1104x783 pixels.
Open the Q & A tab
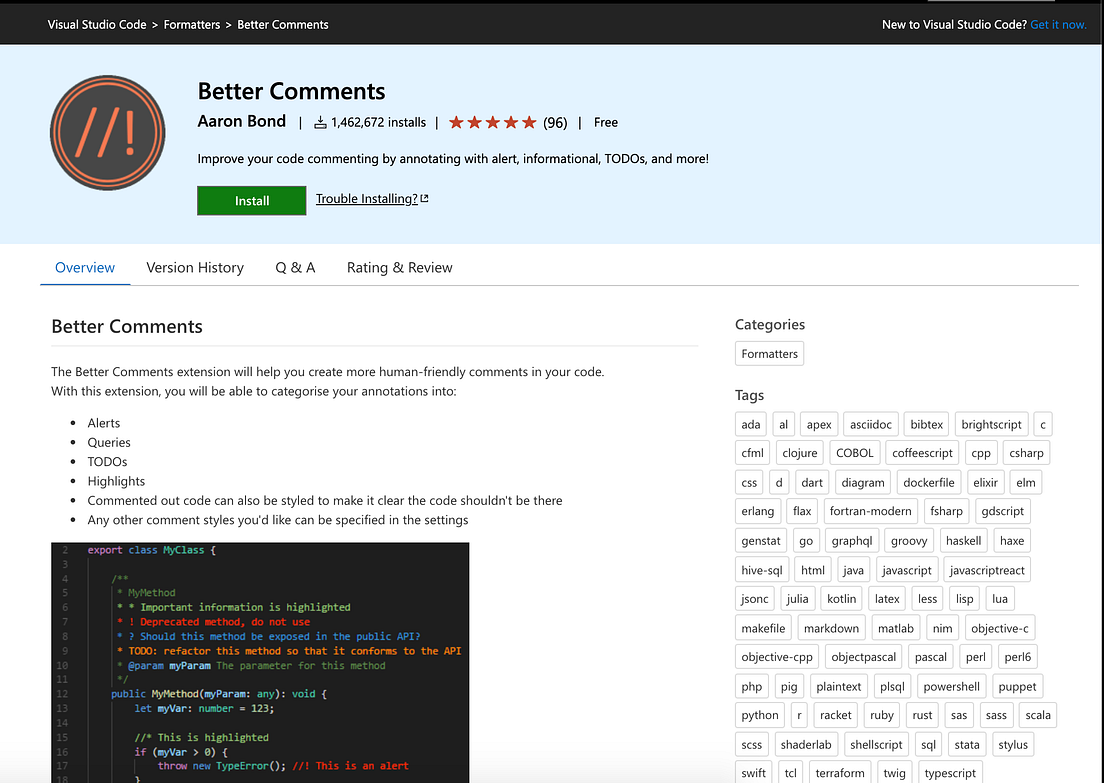(295, 267)
